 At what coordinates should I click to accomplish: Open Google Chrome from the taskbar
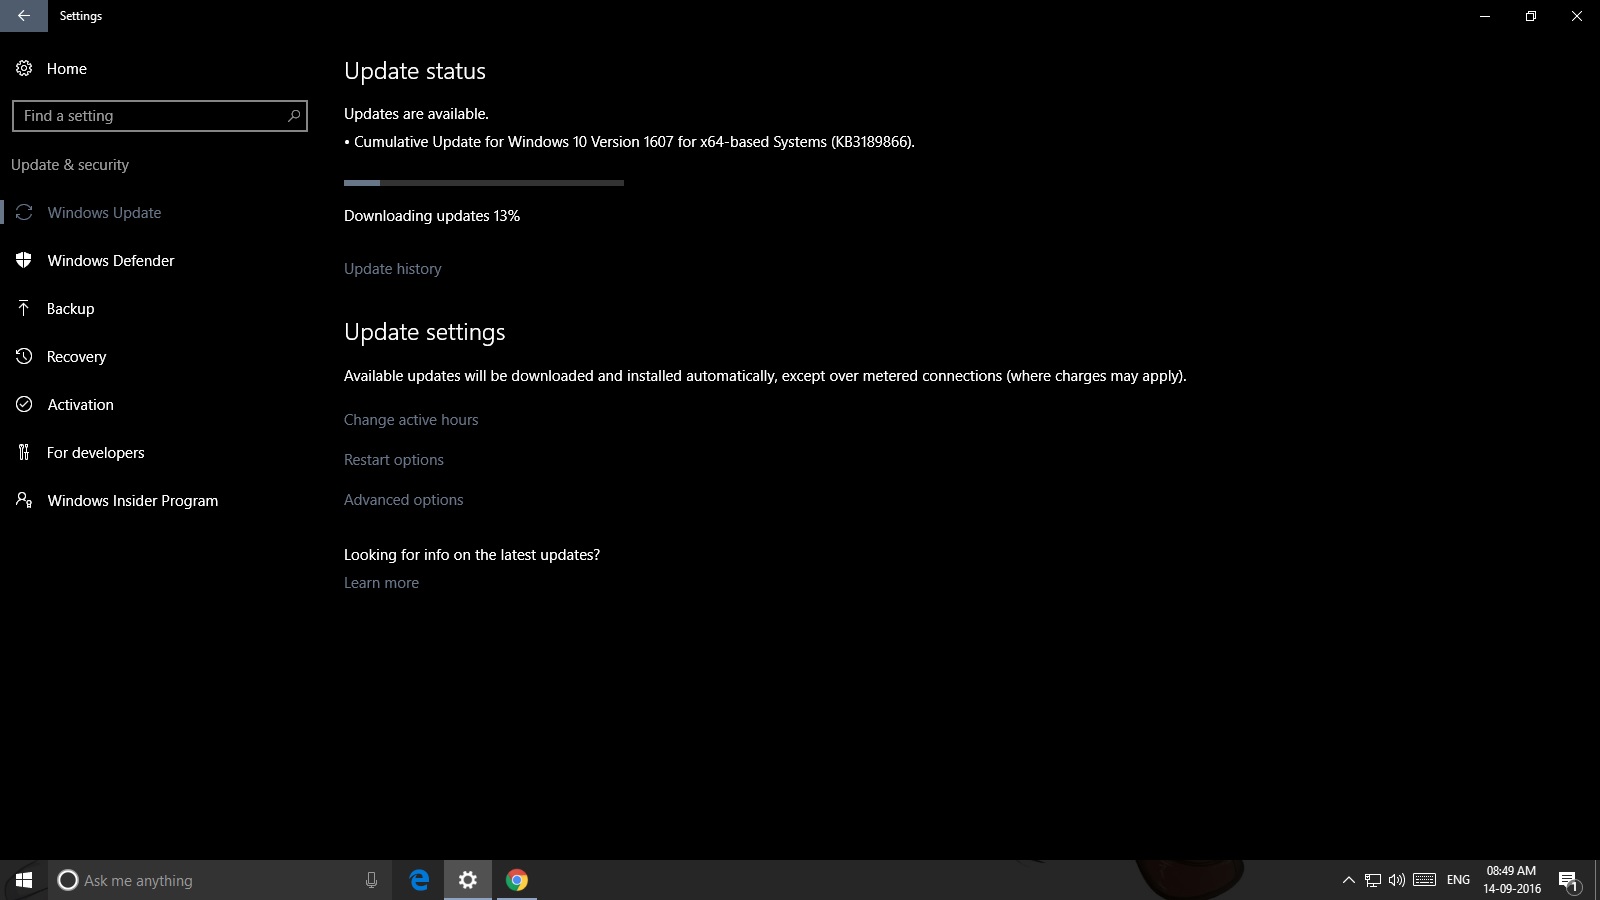tap(517, 880)
